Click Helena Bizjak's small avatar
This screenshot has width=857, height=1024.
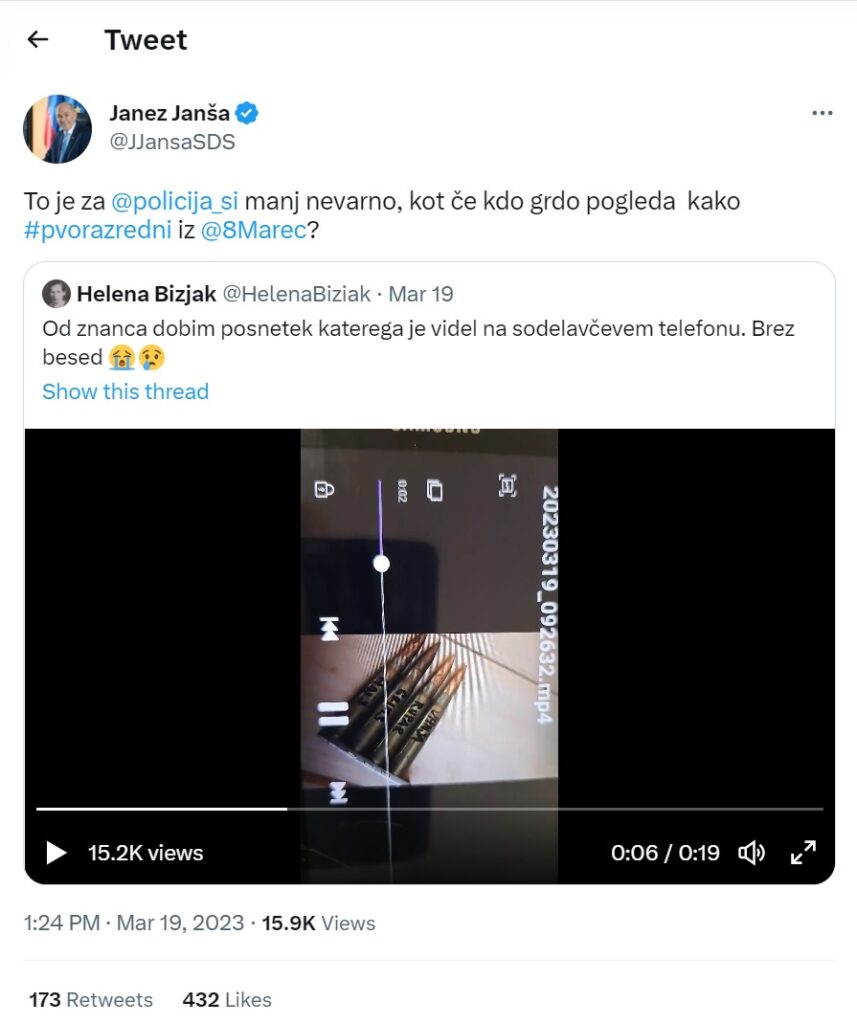click(x=56, y=294)
